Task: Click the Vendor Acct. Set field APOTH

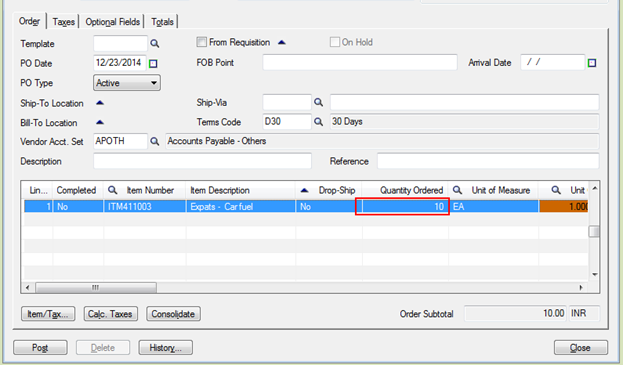Action: (x=120, y=141)
